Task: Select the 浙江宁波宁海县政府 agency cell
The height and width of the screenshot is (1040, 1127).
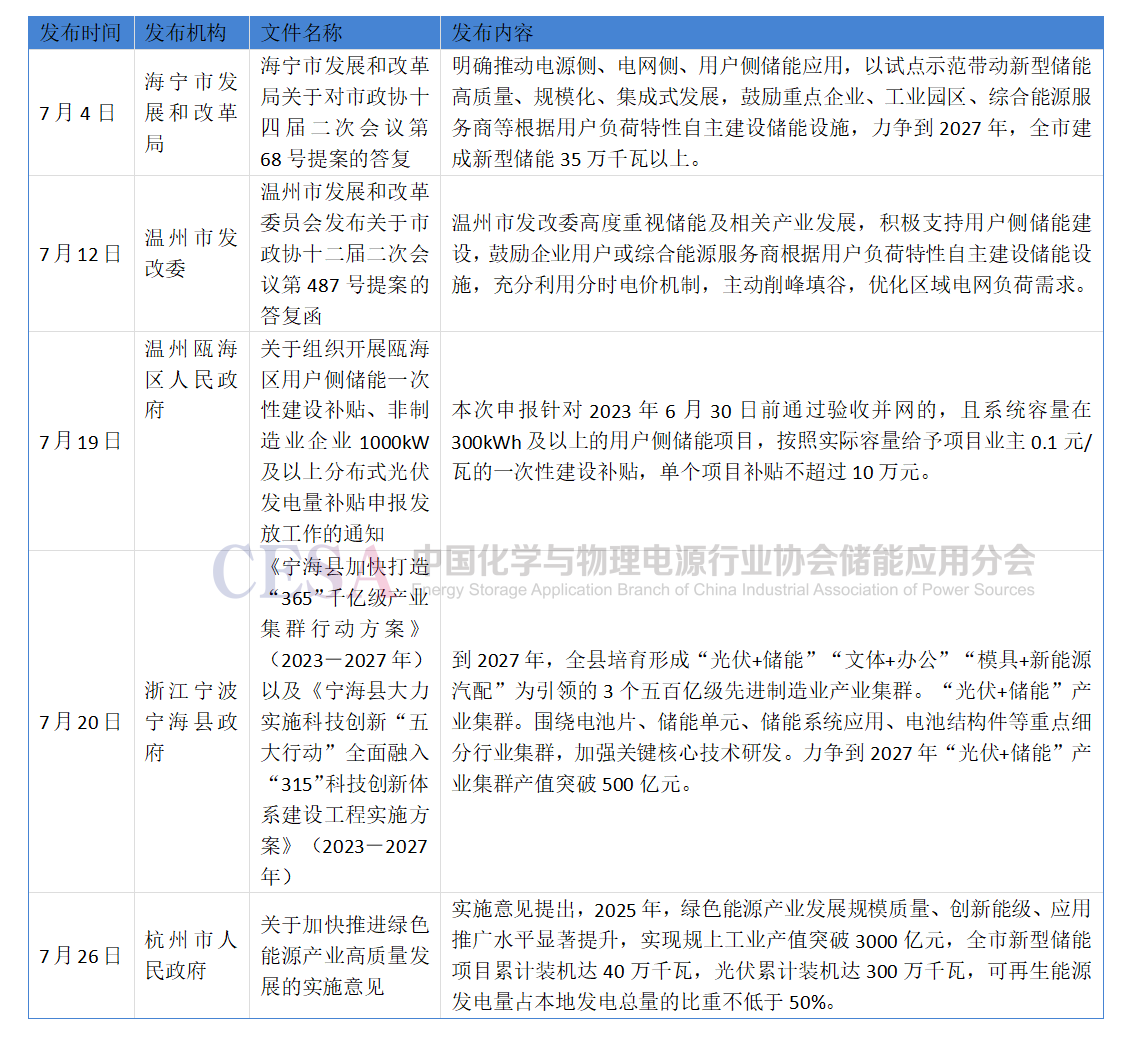Action: pos(190,721)
